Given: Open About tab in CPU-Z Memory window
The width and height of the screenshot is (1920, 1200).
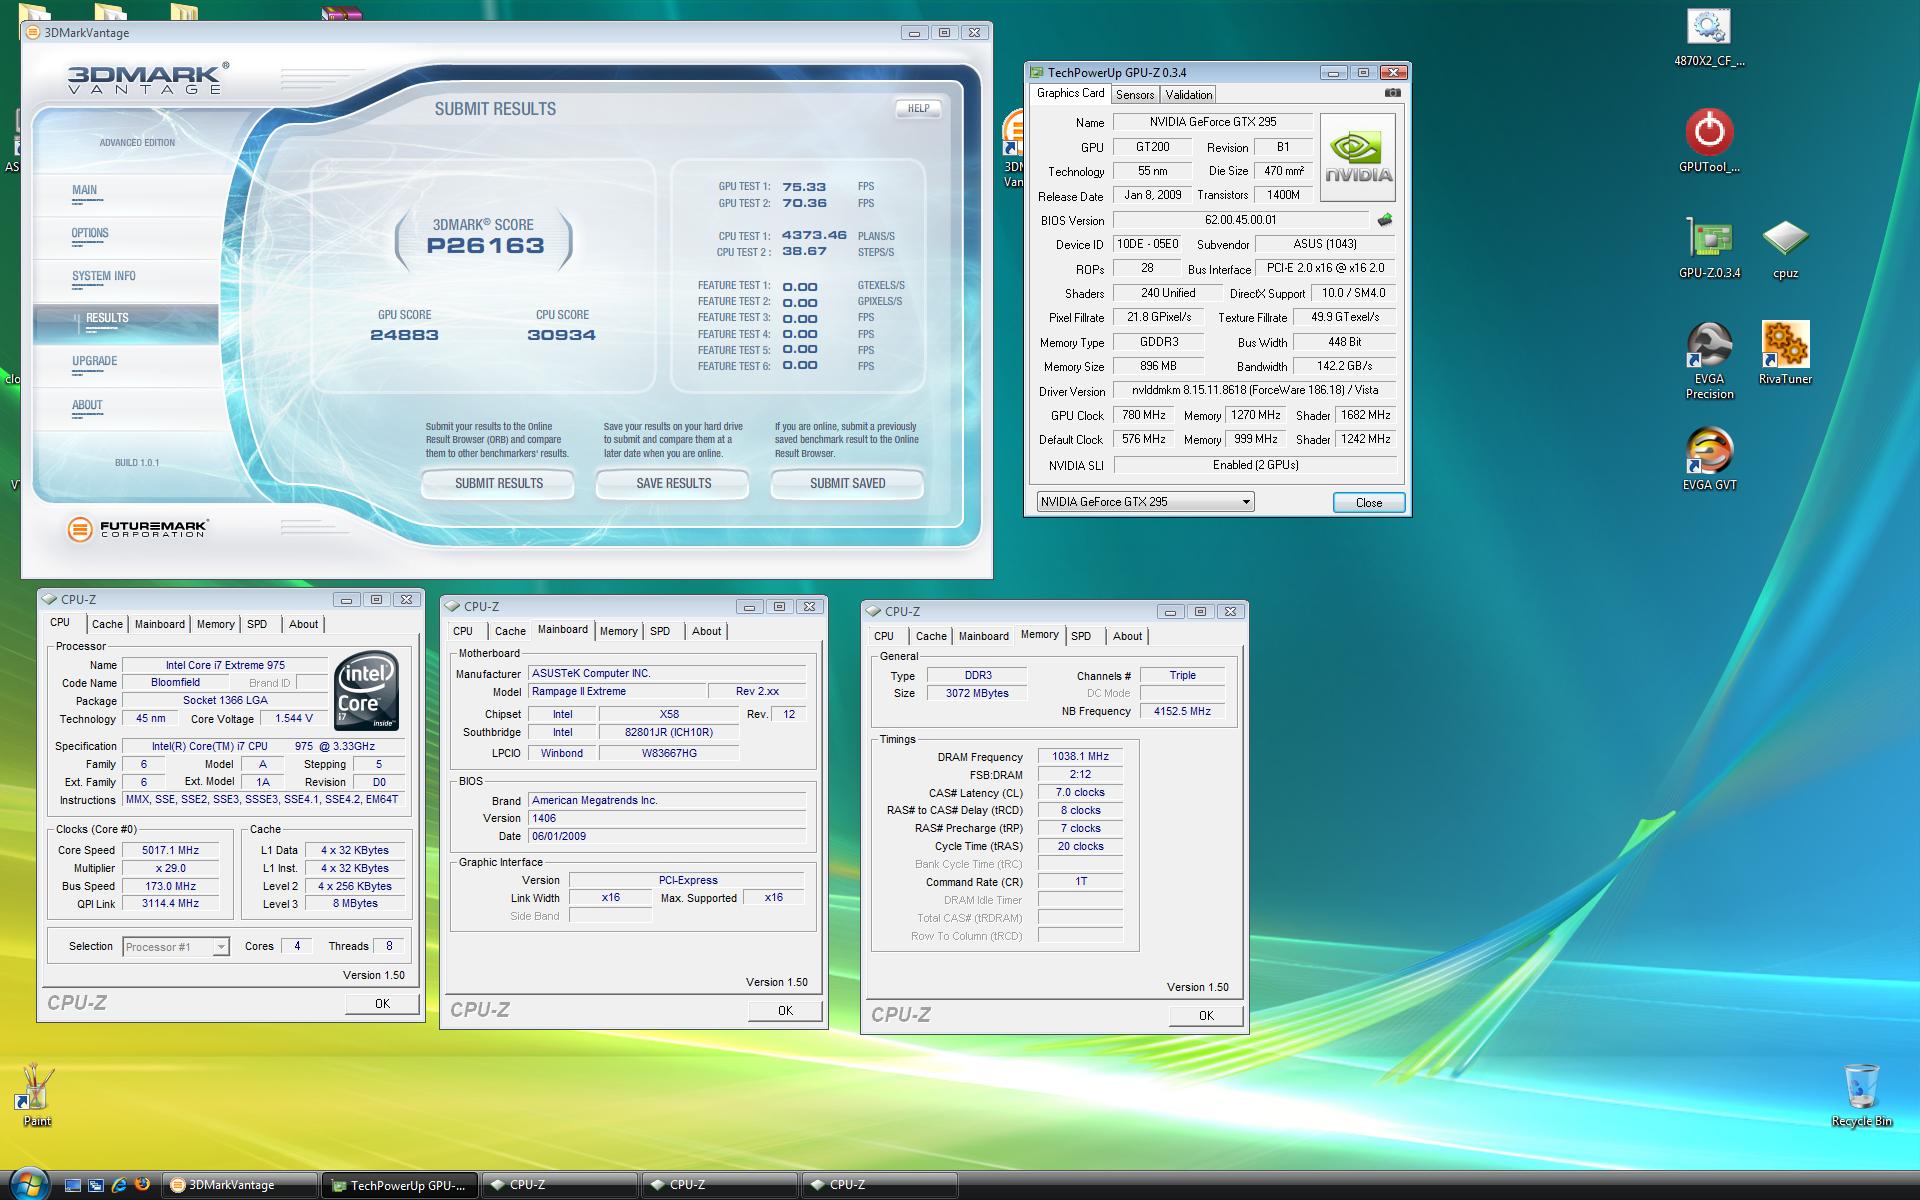Looking at the screenshot, I should point(1127,636).
